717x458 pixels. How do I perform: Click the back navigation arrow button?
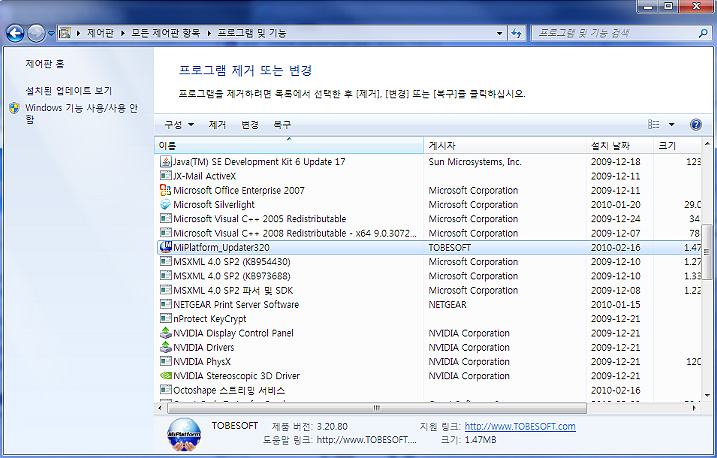15,33
